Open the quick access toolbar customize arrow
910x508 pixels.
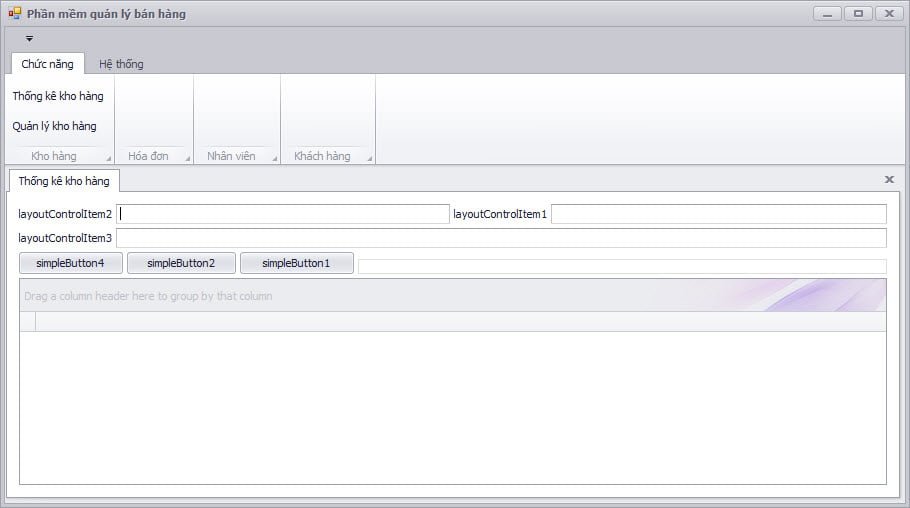30,39
